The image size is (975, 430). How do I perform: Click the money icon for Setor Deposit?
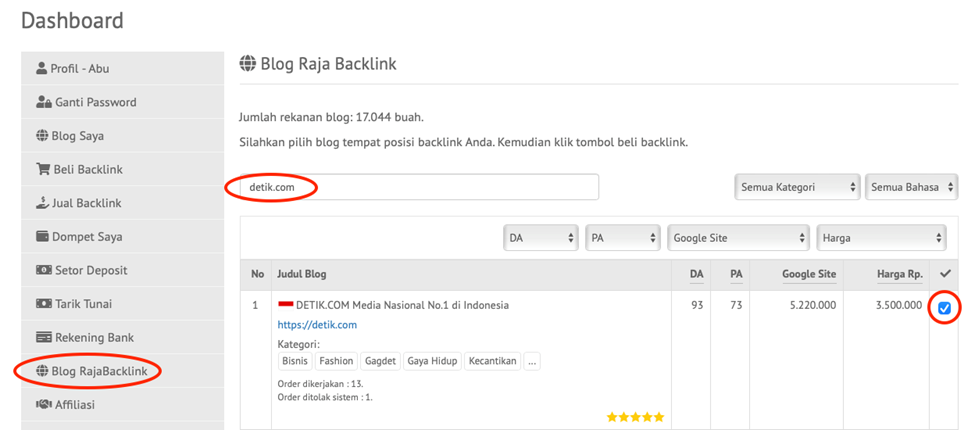43,271
